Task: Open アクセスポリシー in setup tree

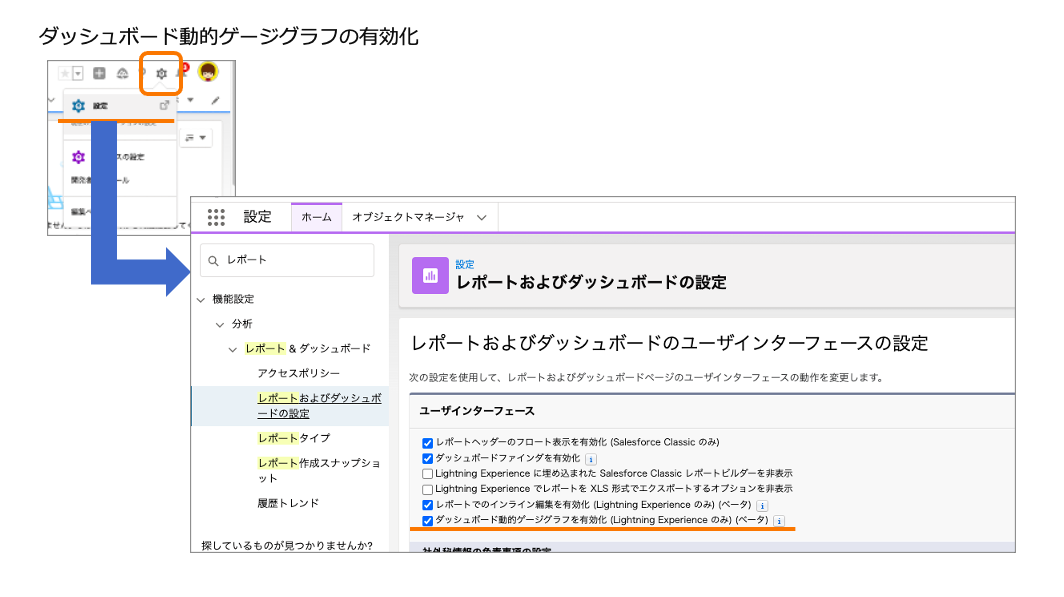Action: coord(299,373)
